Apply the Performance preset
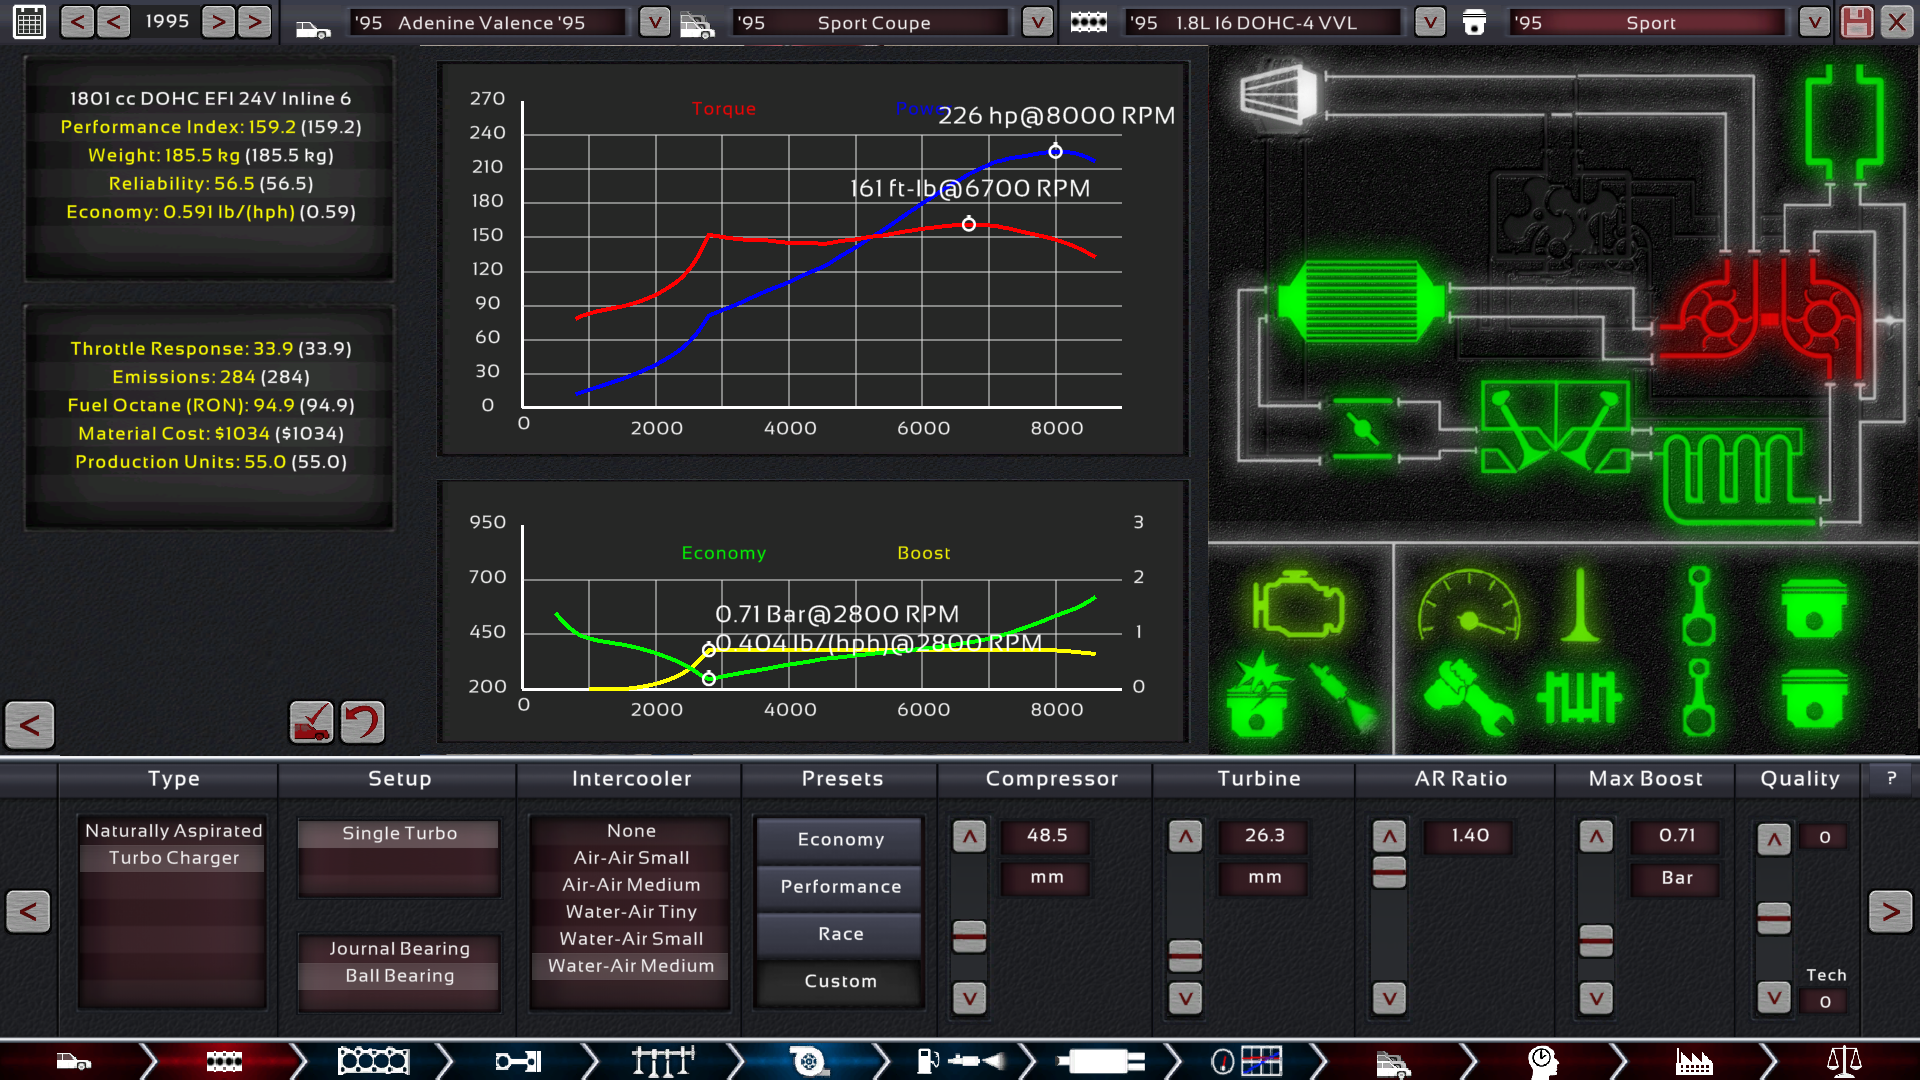The image size is (1920, 1080). pyautogui.click(x=840, y=886)
